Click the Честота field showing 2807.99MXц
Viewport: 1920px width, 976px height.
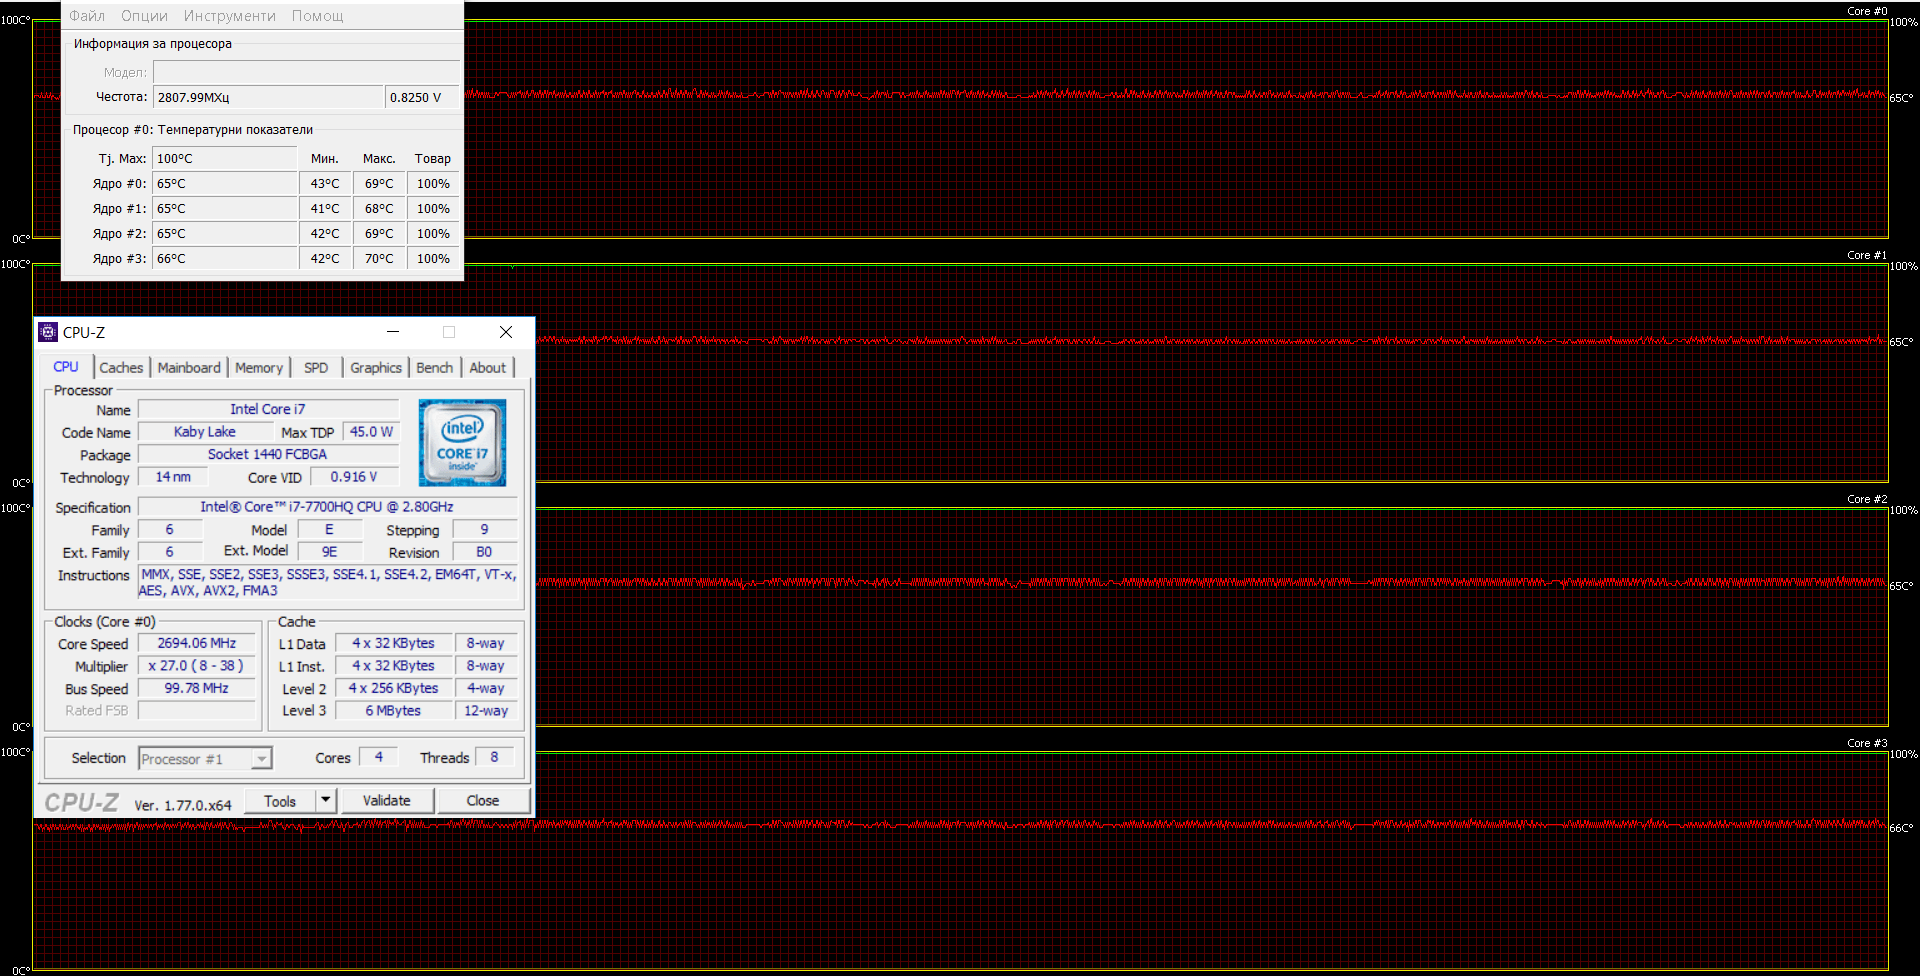click(x=267, y=97)
